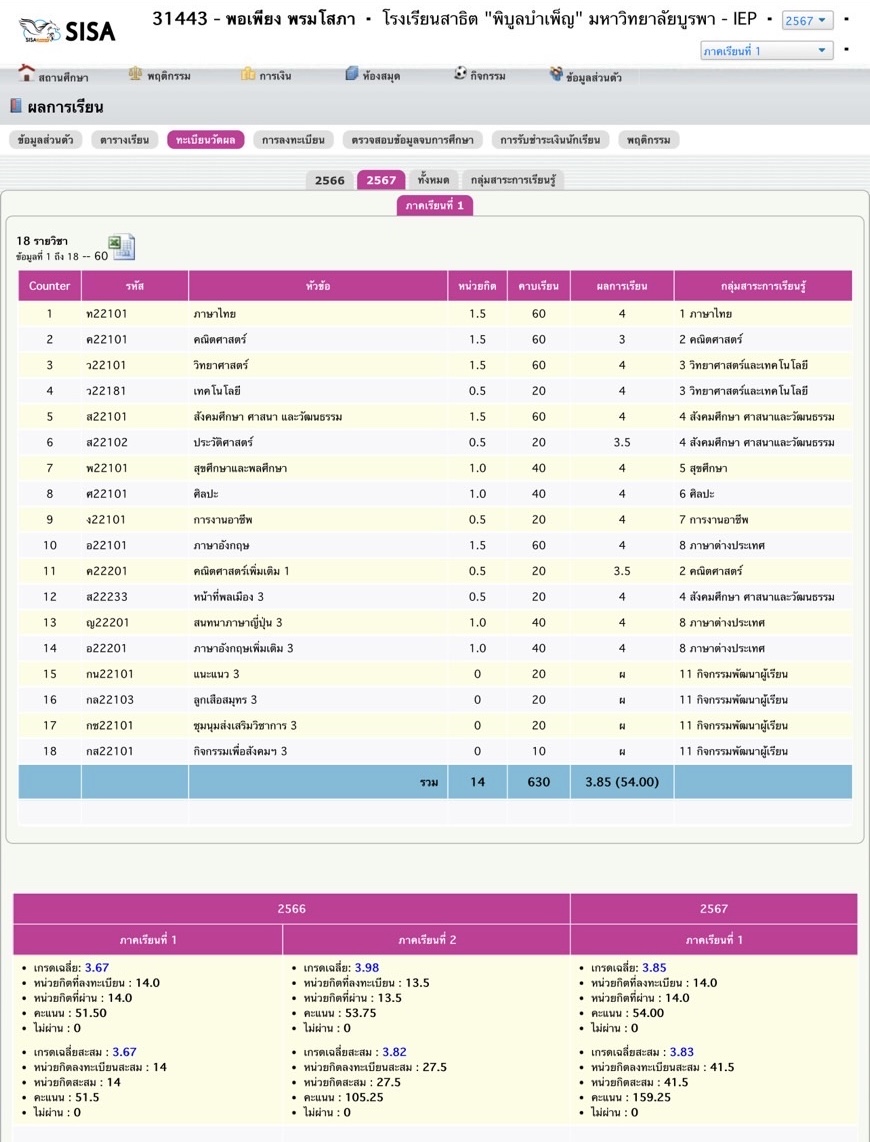Click the 3.82 cumulative GPA value
Viewport: 870px width, 1142px height.
coord(394,1052)
